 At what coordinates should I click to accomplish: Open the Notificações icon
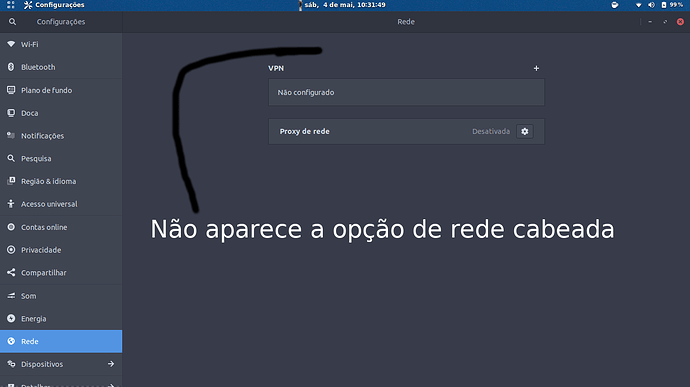coord(11,136)
